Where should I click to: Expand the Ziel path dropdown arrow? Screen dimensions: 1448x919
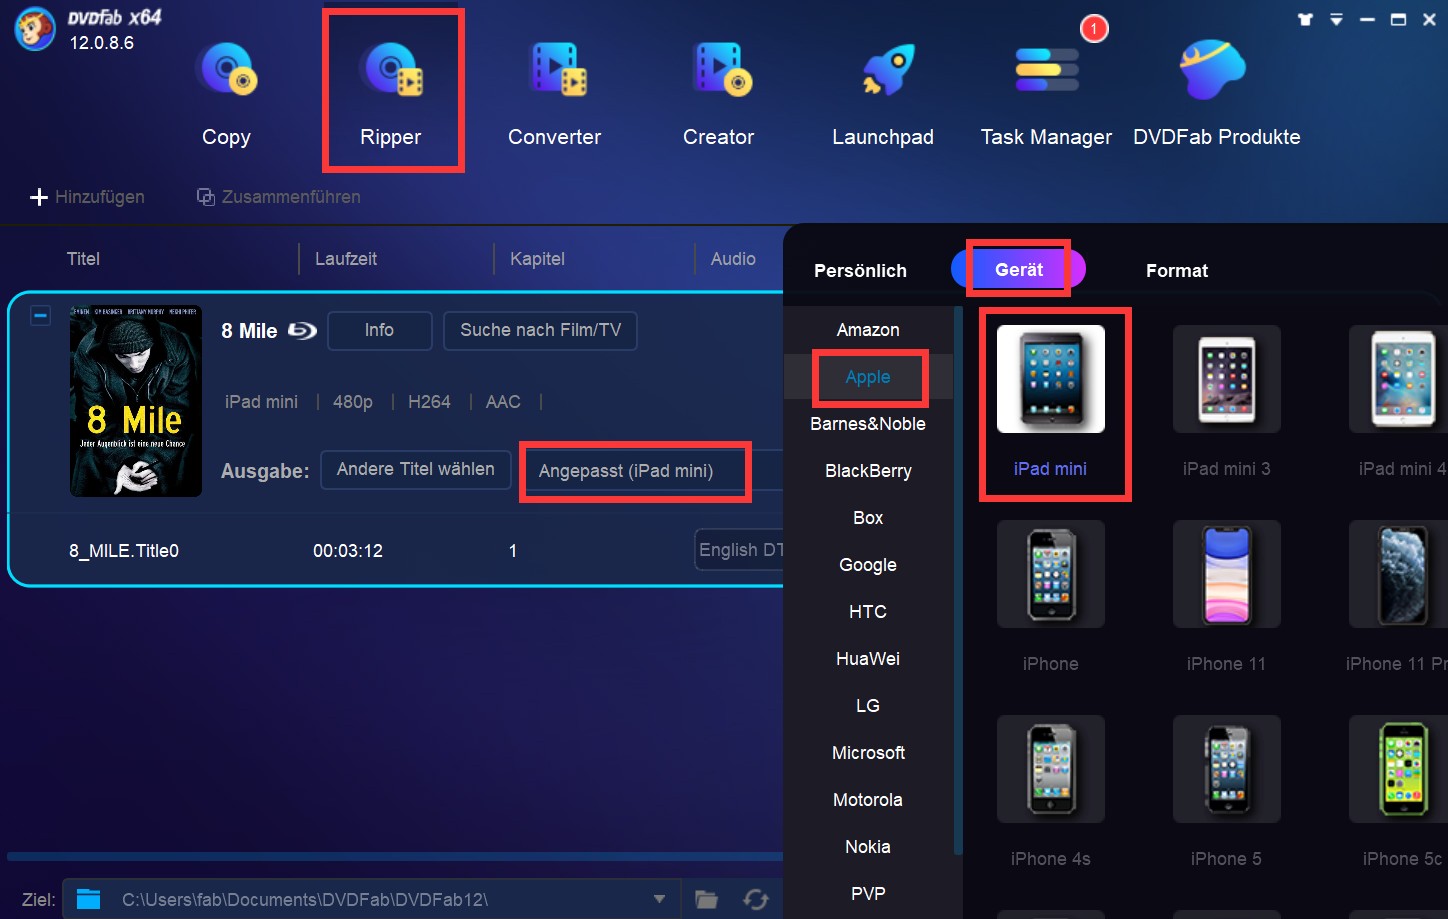(659, 899)
